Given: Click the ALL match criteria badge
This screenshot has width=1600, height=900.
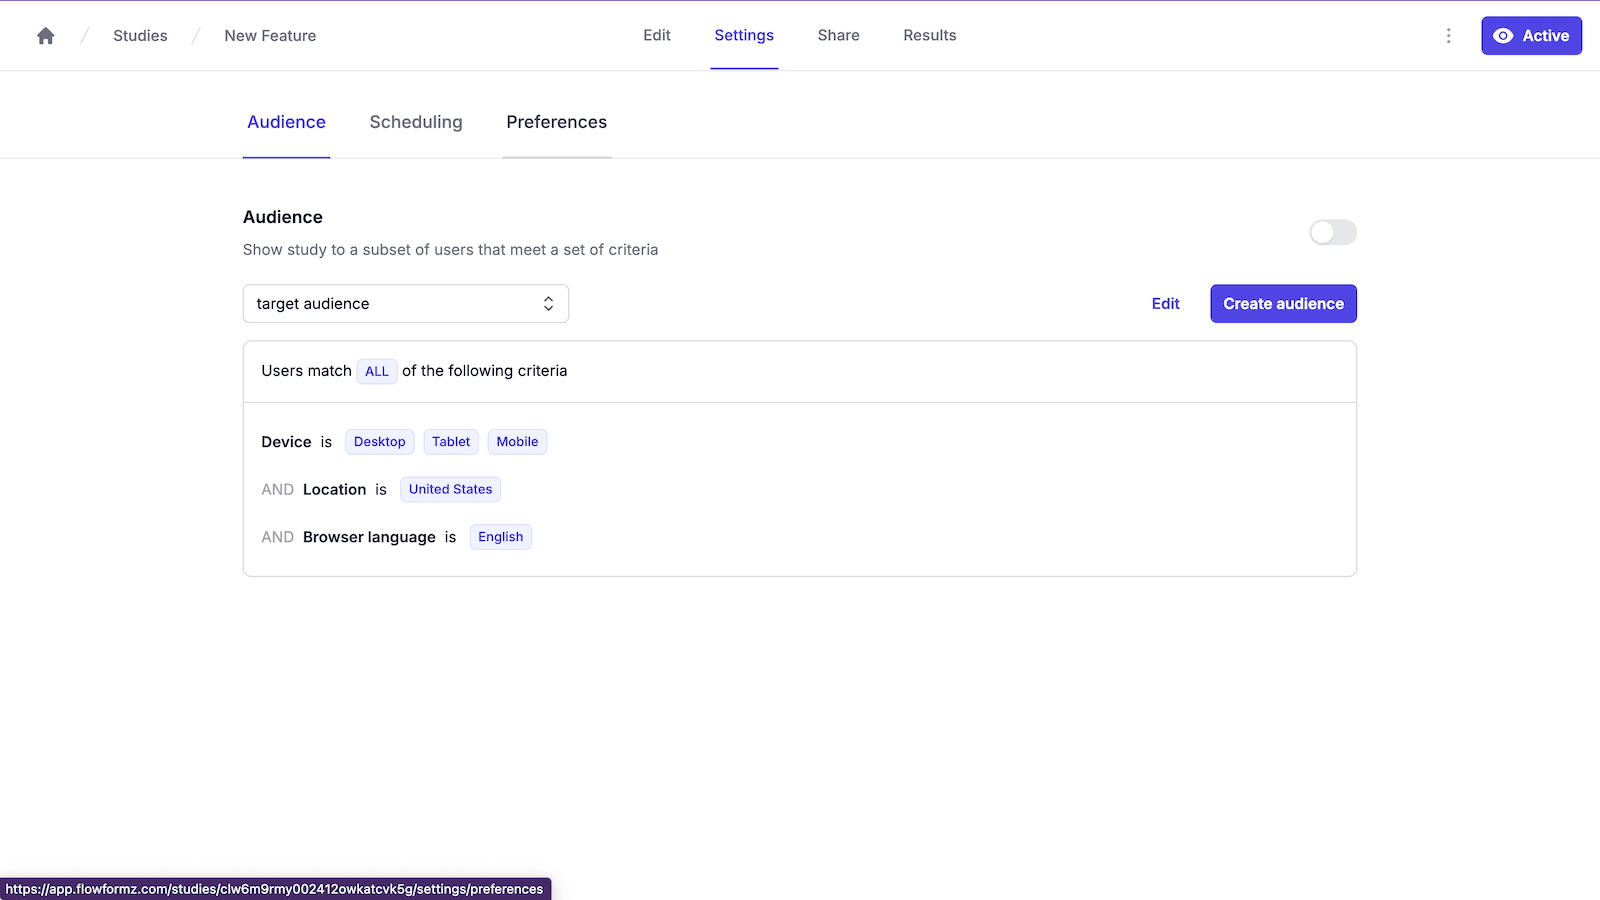Looking at the screenshot, I should 376,371.
